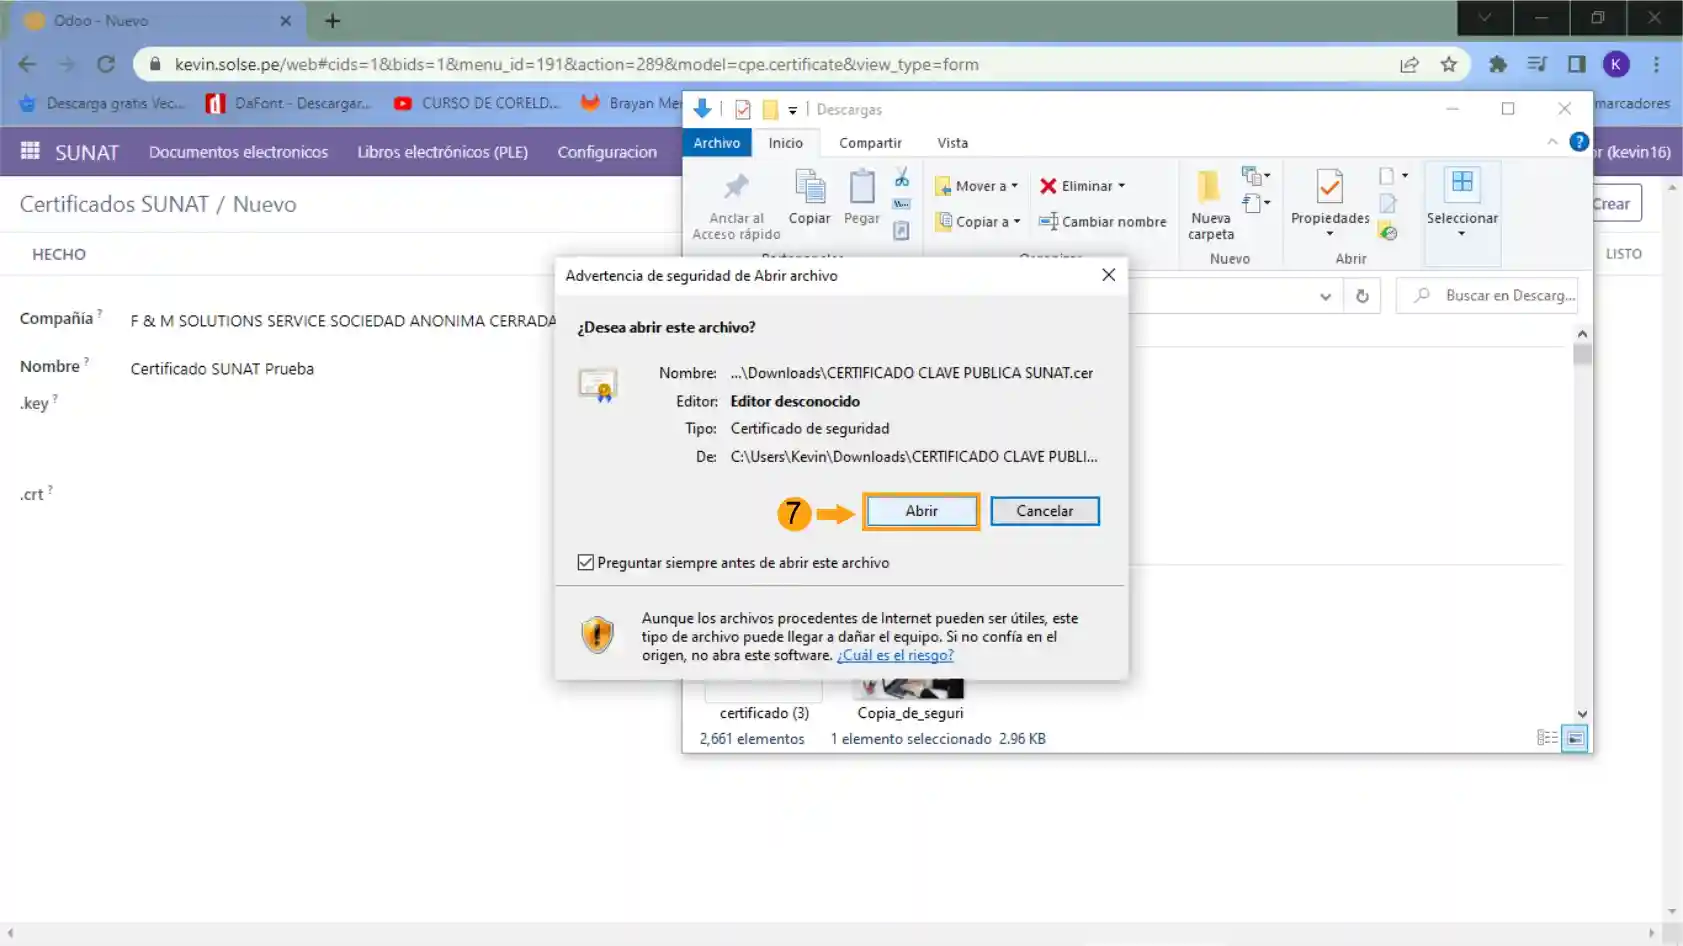
Task: Reload the page in Chrome
Action: [106, 64]
